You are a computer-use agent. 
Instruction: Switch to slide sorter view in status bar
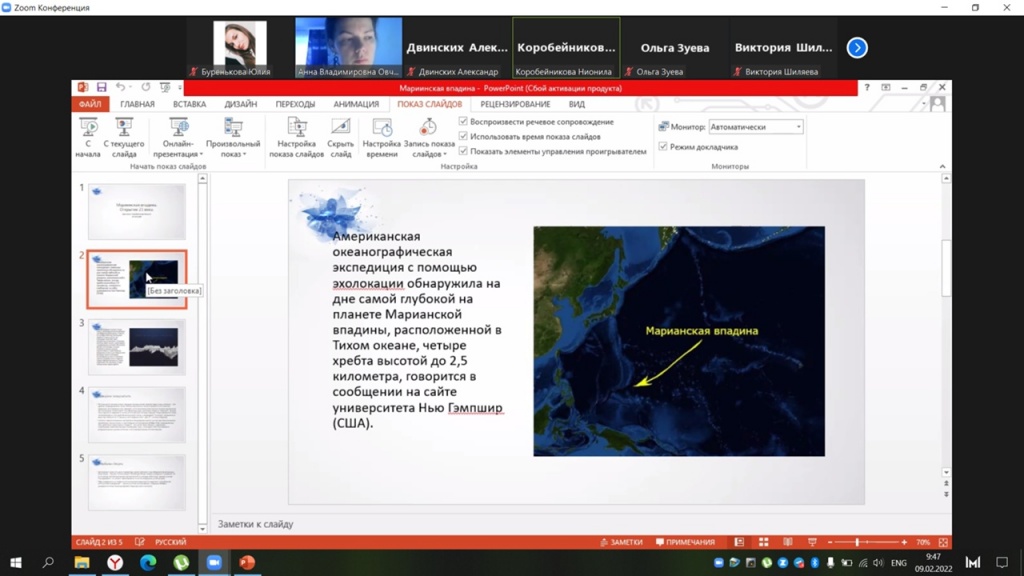pos(763,542)
